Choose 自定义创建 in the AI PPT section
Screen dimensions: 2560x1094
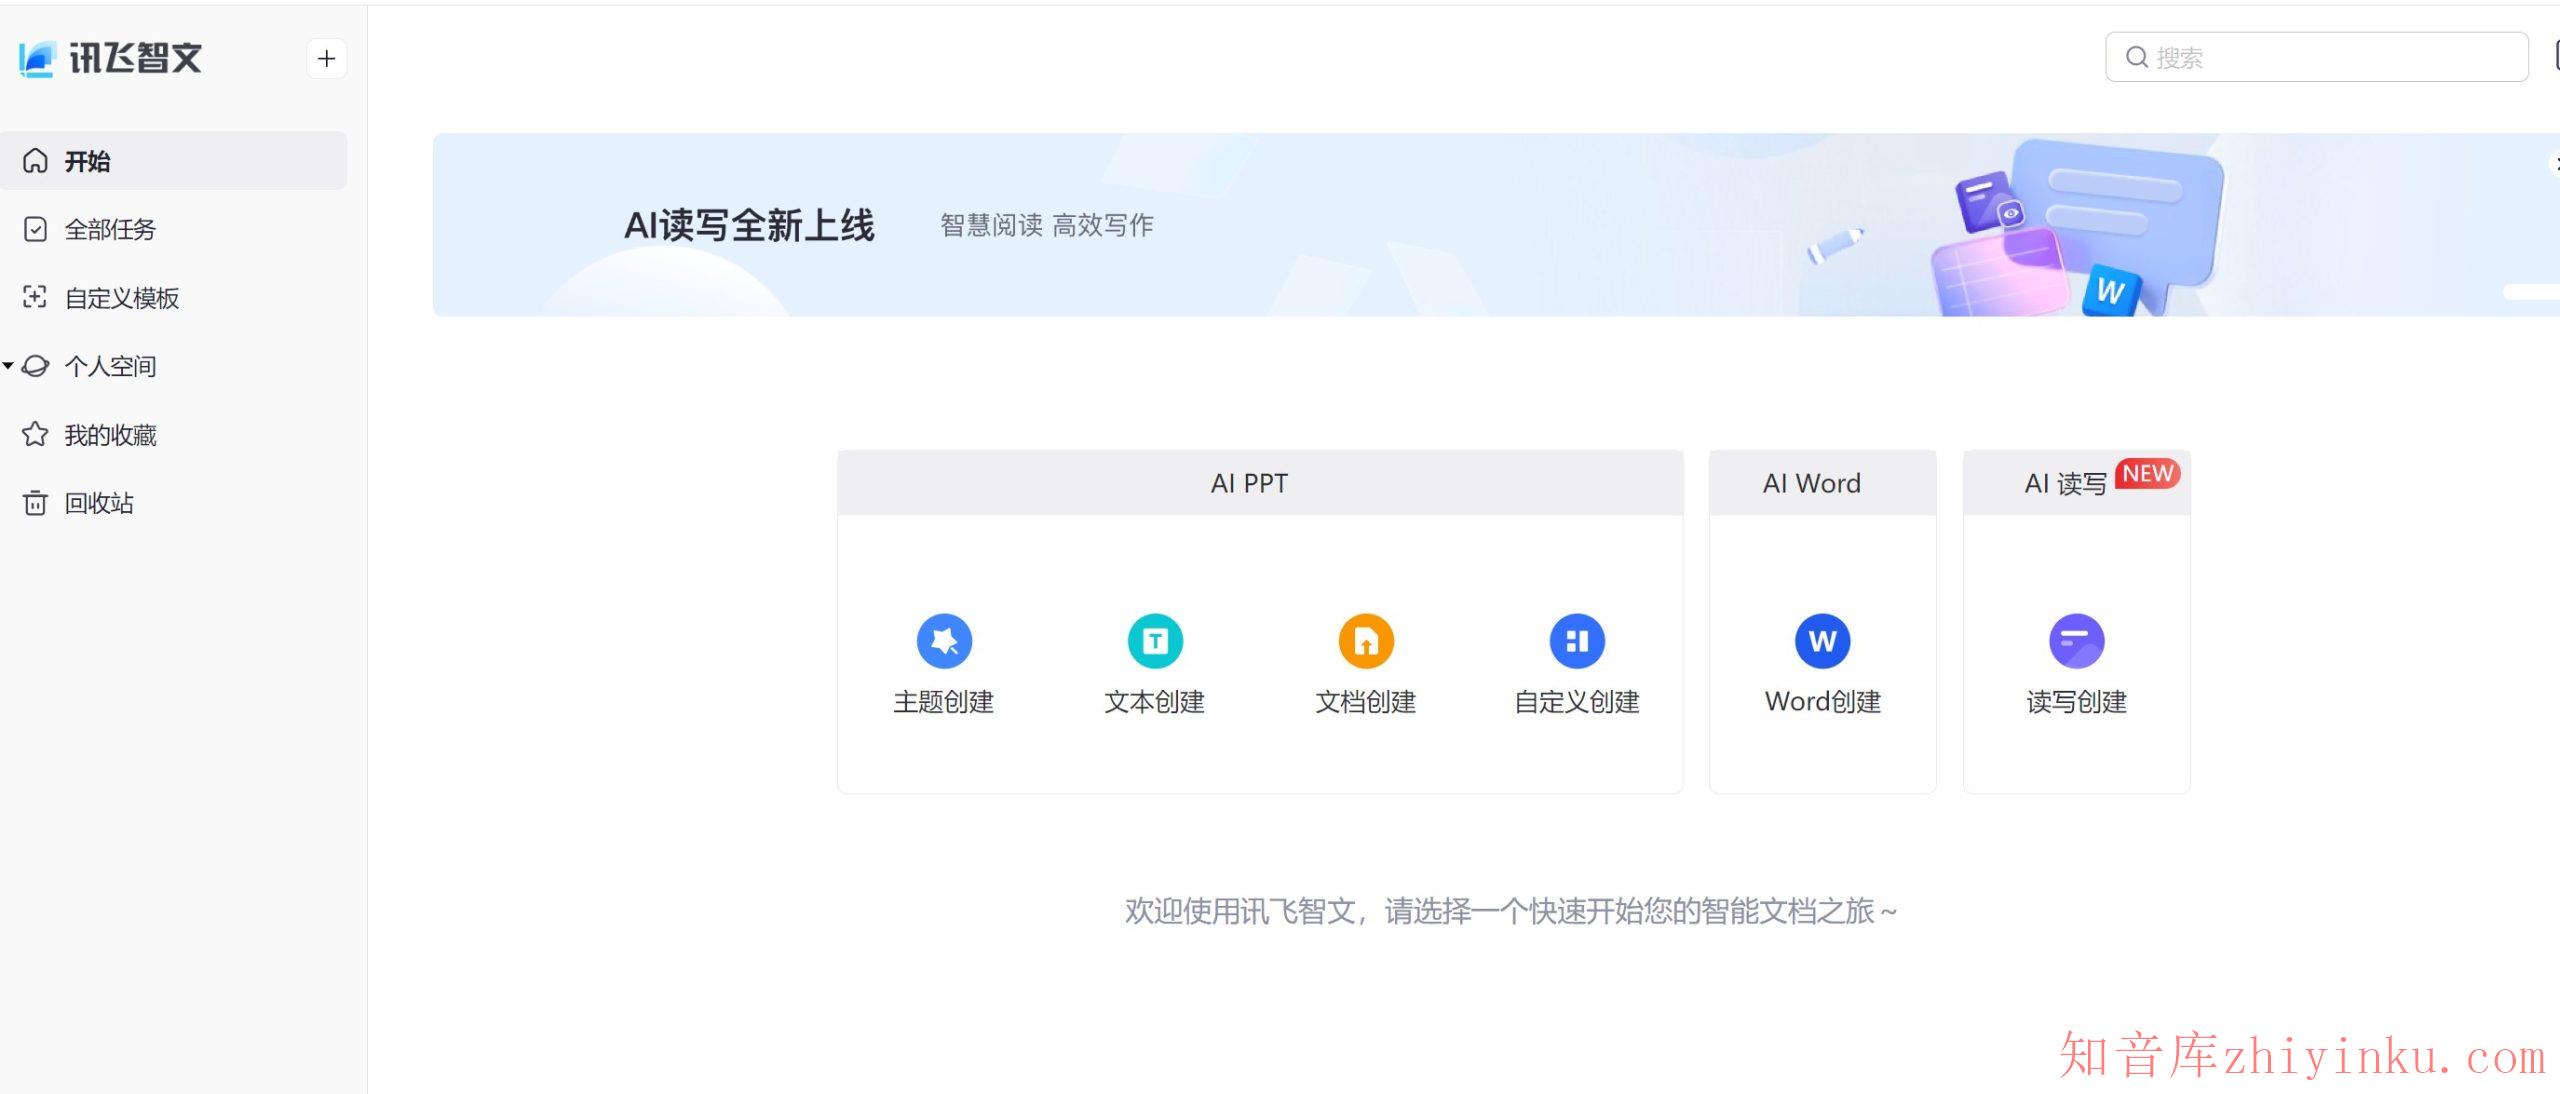click(1576, 641)
